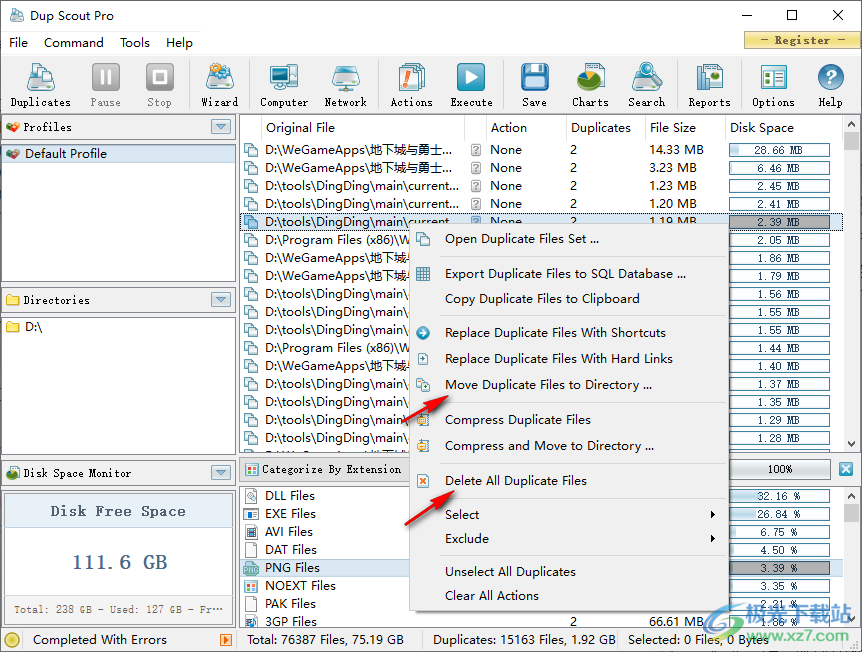Screen dimensions: 862x652
Task: Open the Reports tool
Action: 709,85
